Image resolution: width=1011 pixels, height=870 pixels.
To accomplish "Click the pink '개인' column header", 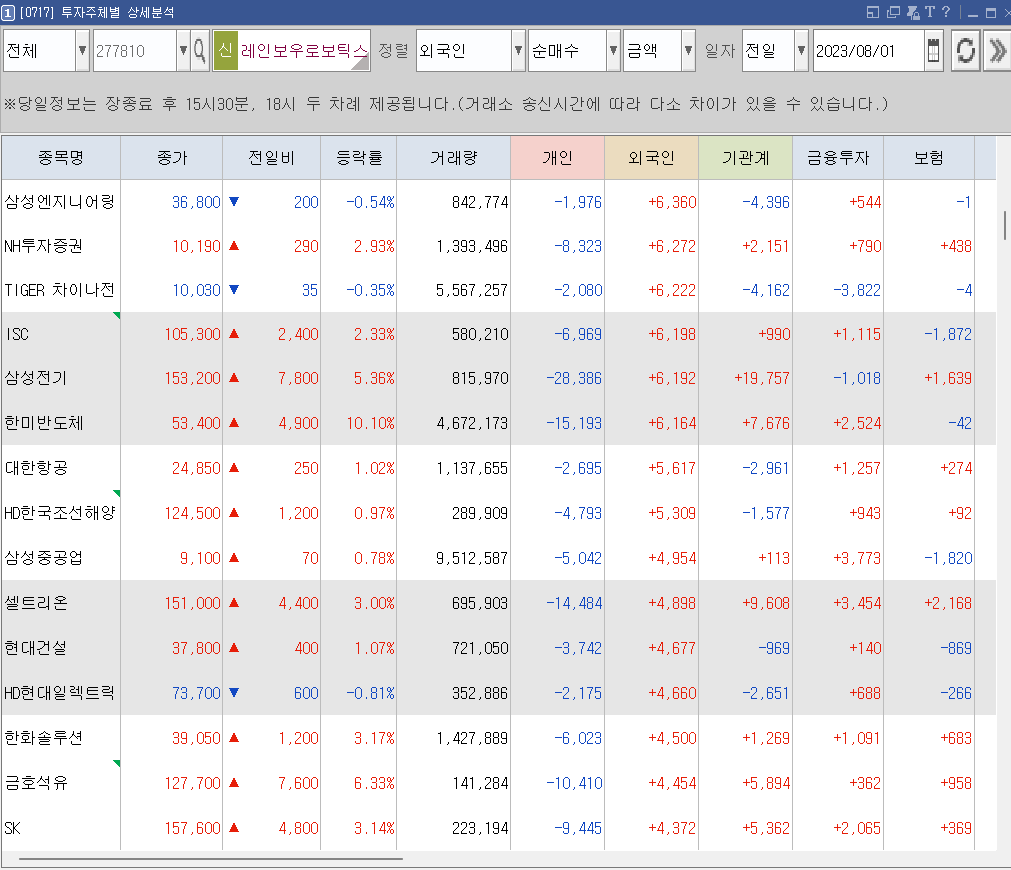I will point(557,157).
